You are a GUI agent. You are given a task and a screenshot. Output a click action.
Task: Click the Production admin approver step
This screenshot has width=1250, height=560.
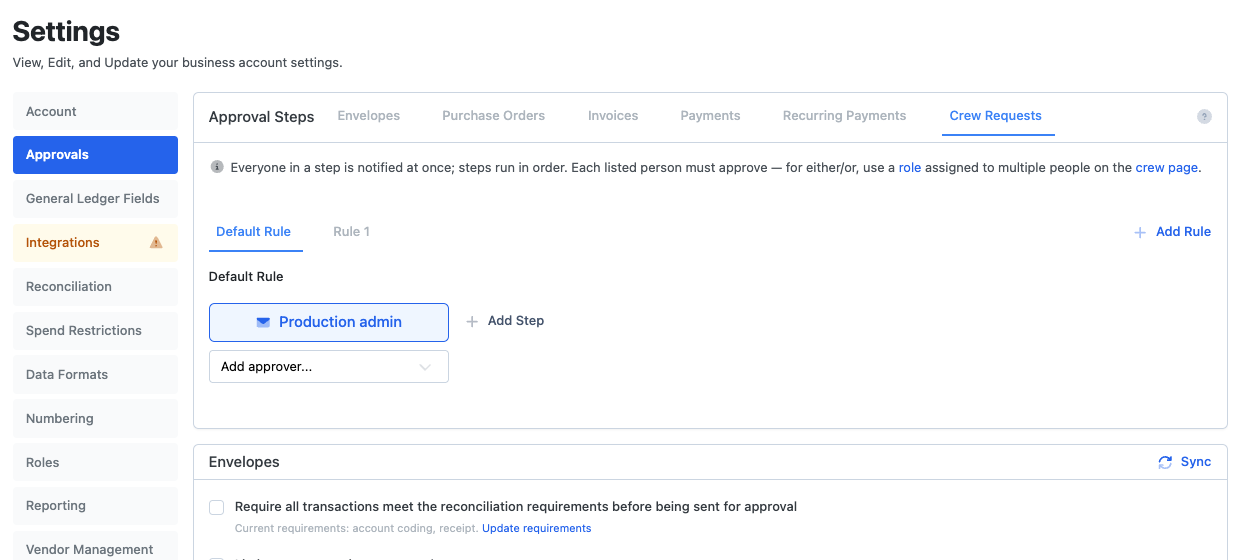329,322
